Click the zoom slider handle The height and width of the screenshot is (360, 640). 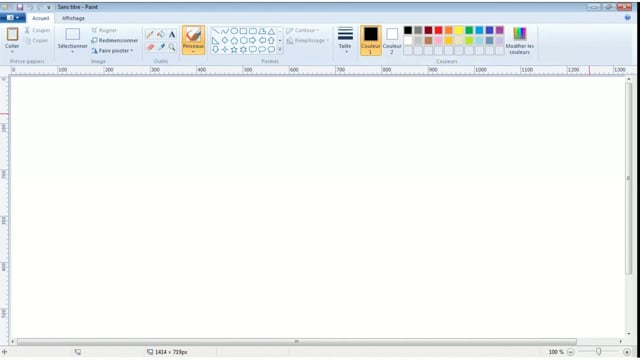pyautogui.click(x=598, y=351)
